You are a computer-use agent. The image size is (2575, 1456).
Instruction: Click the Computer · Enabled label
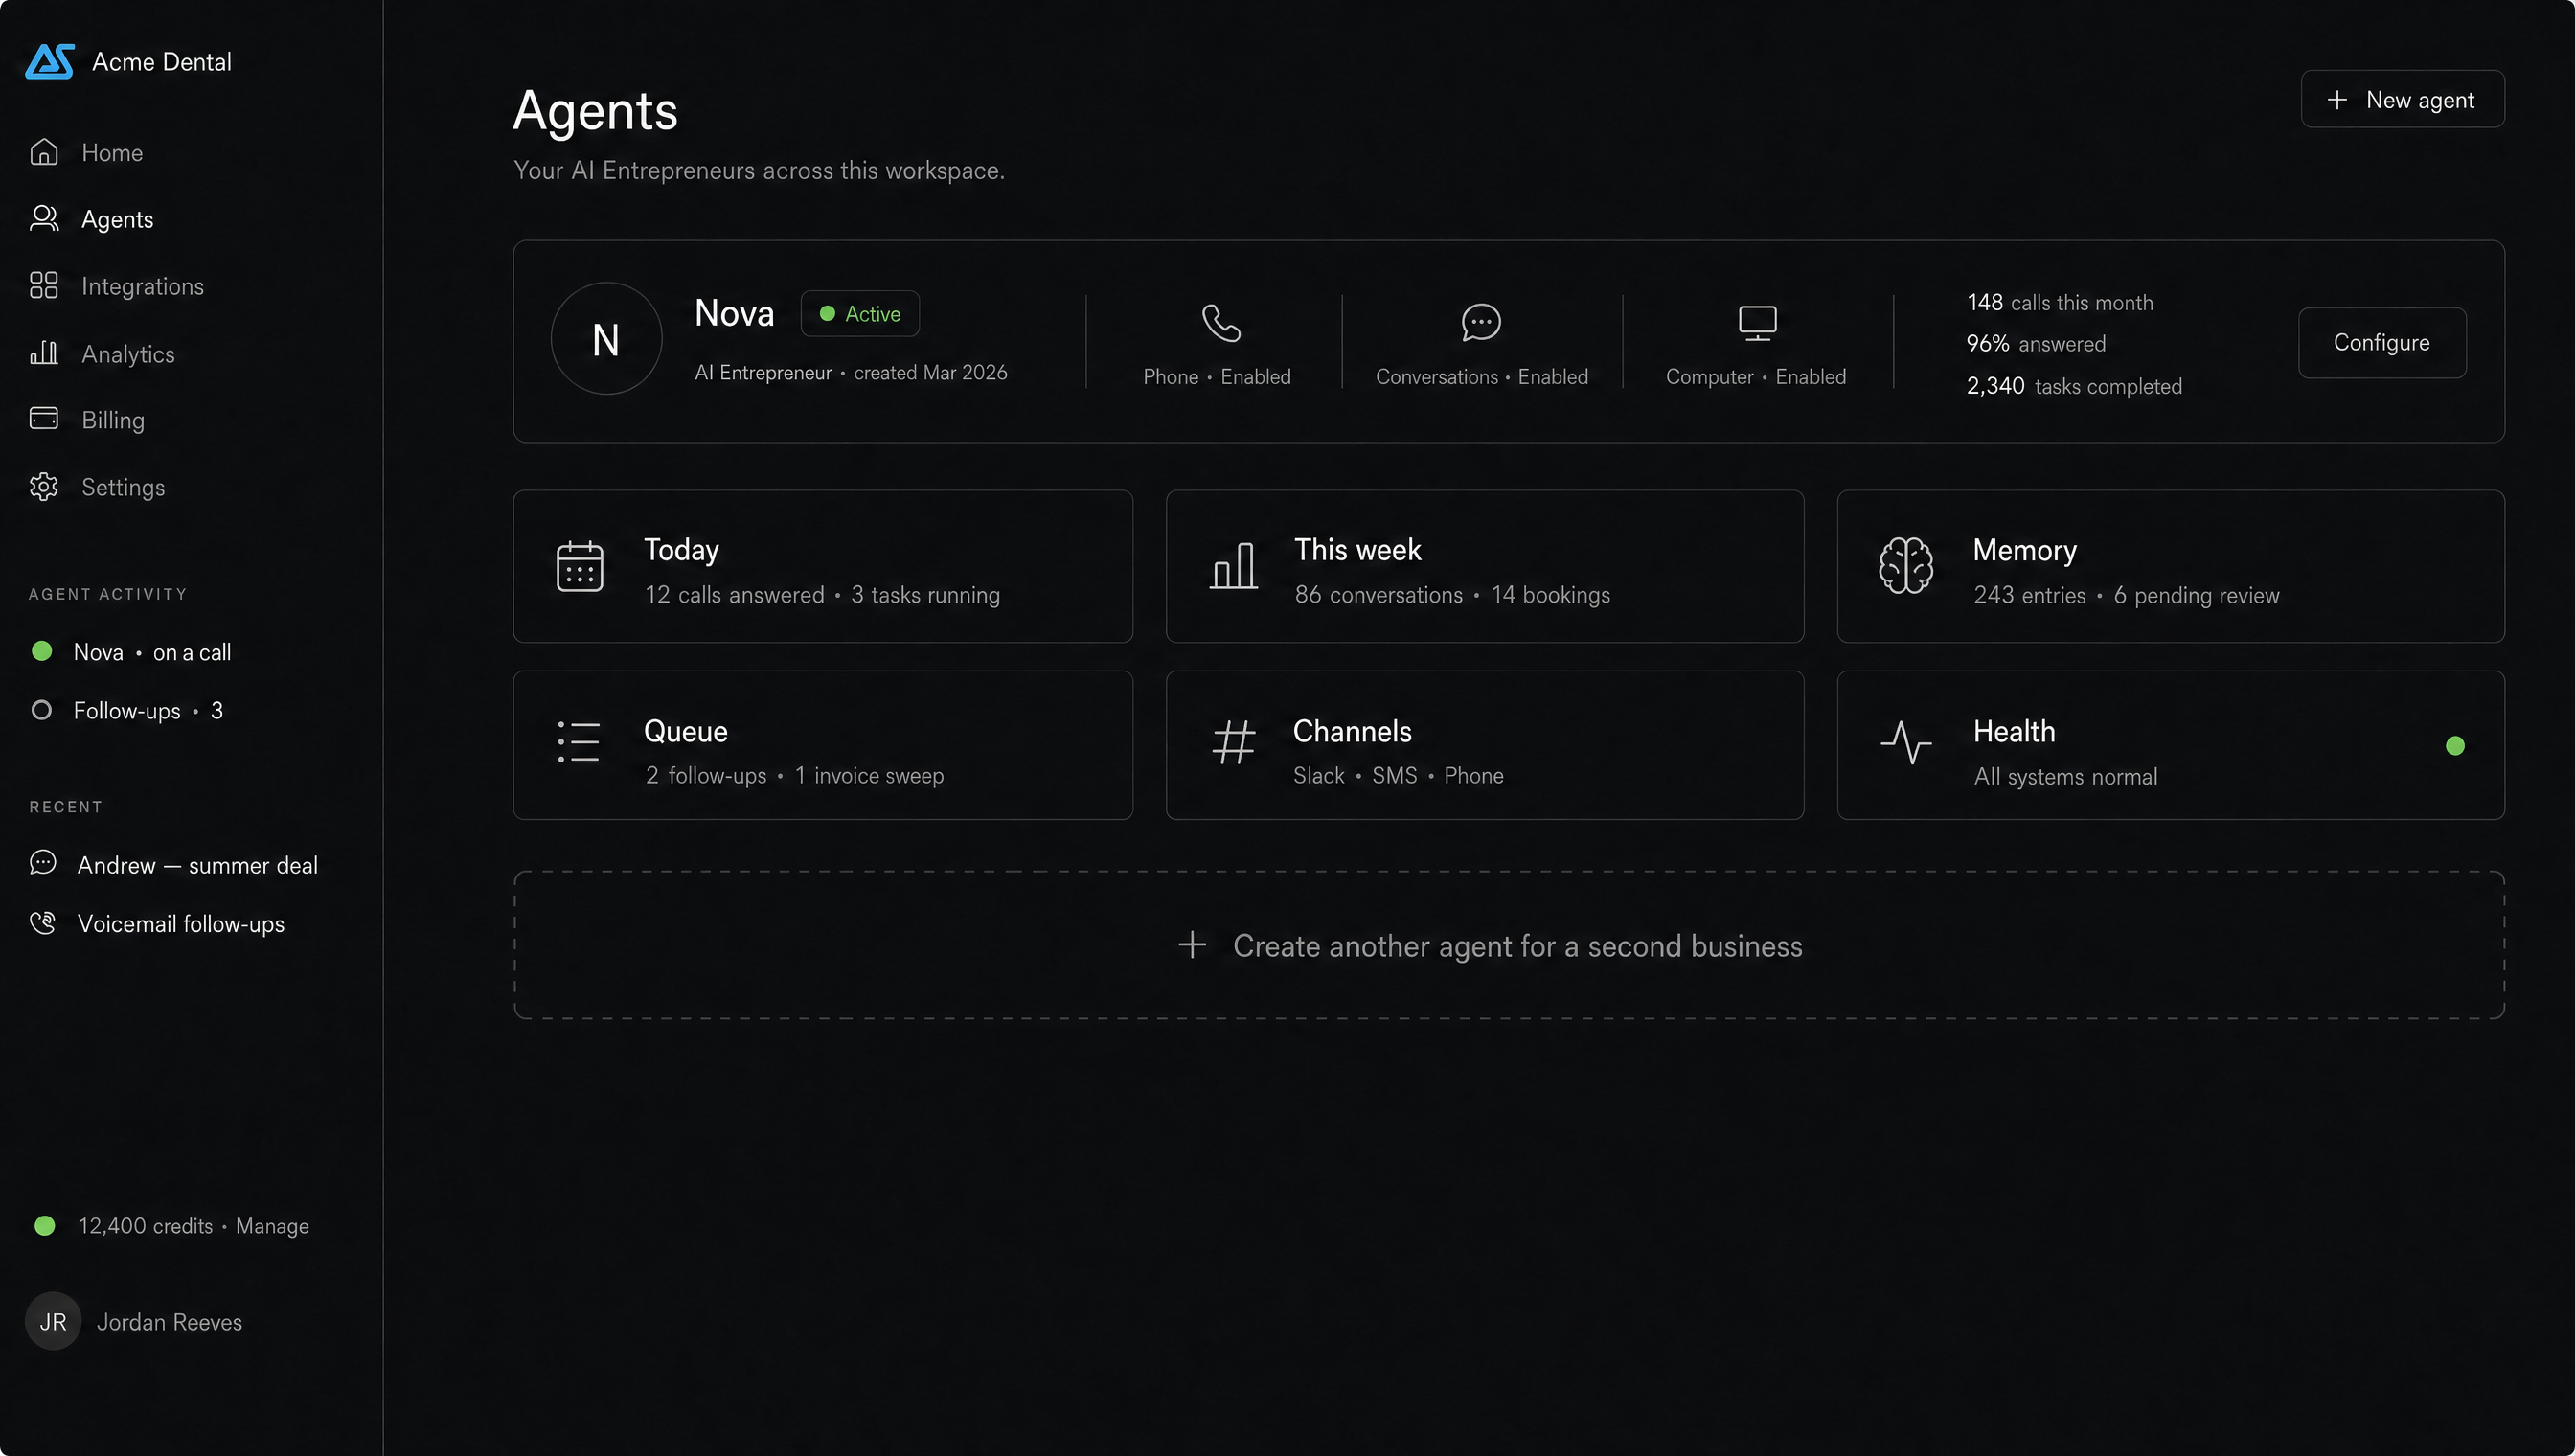coord(1756,377)
